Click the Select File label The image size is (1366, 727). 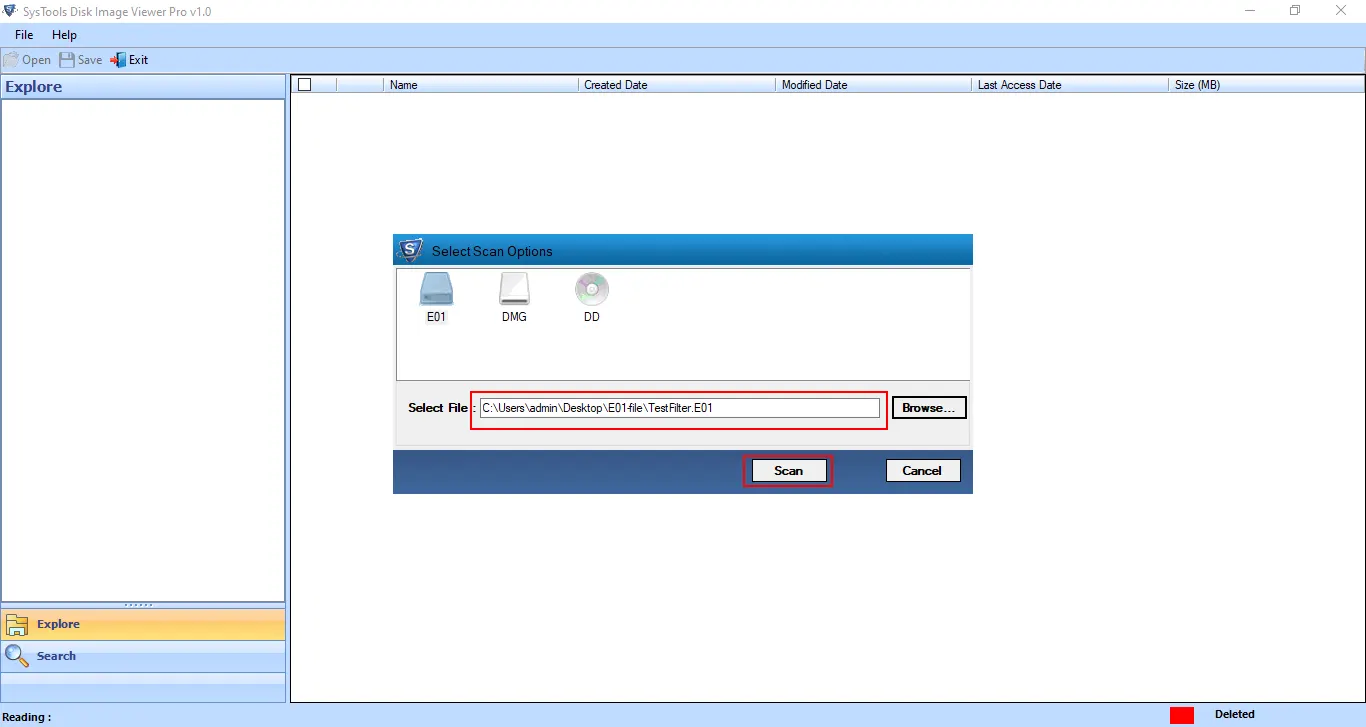point(438,408)
